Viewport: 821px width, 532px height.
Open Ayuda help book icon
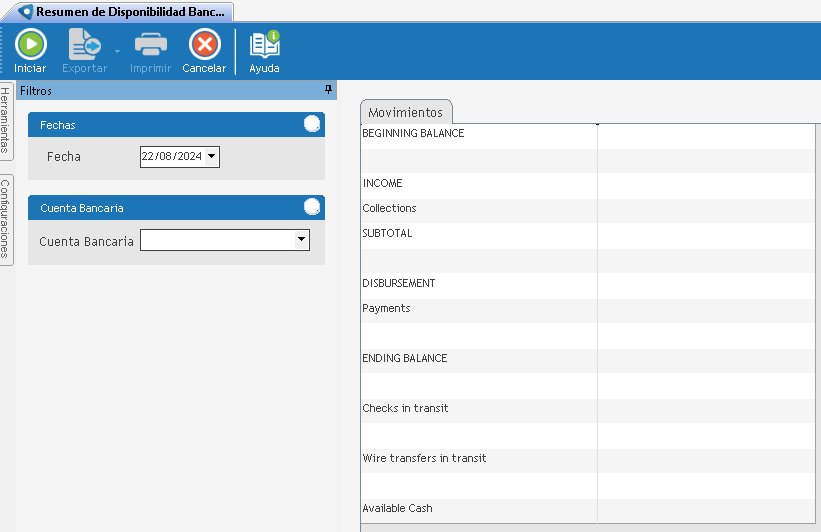pyautogui.click(x=264, y=45)
